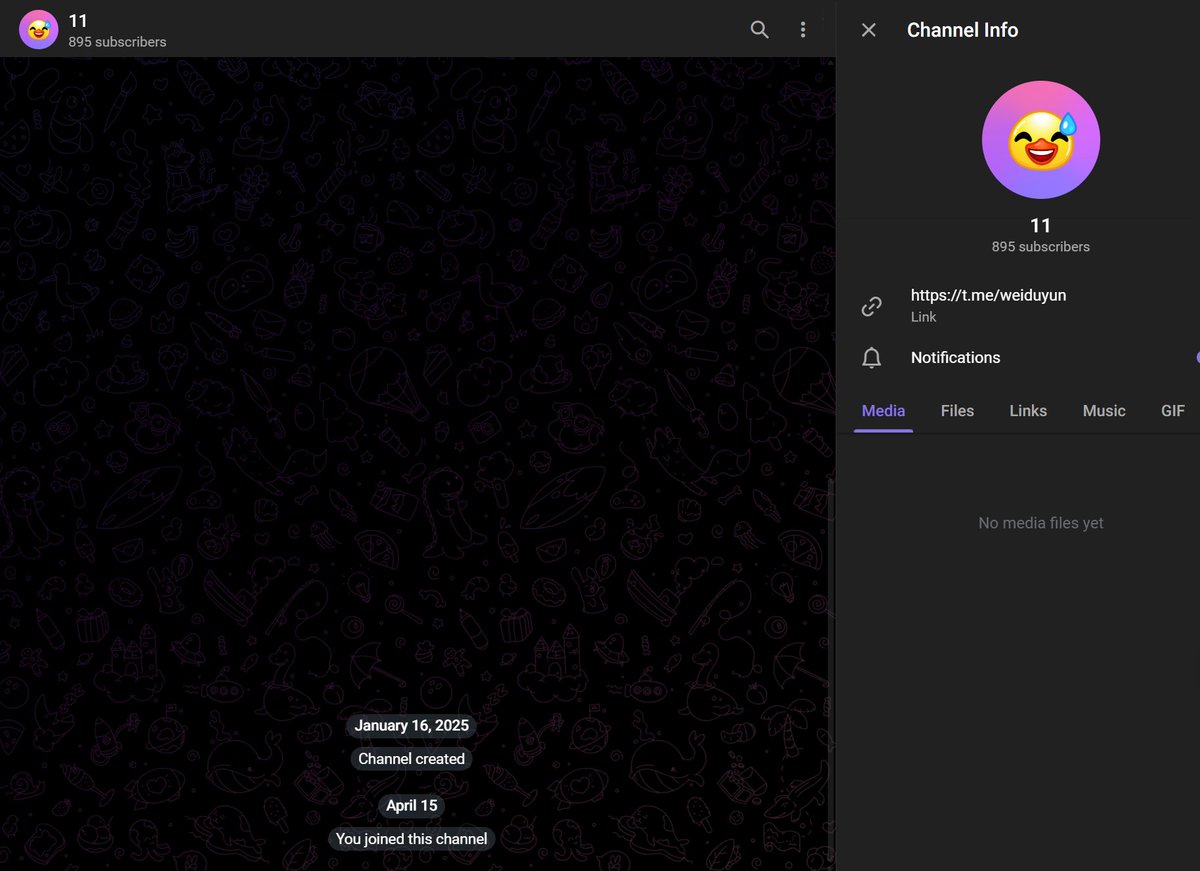Switch to the Music tab
The width and height of the screenshot is (1200, 871).
click(x=1104, y=411)
